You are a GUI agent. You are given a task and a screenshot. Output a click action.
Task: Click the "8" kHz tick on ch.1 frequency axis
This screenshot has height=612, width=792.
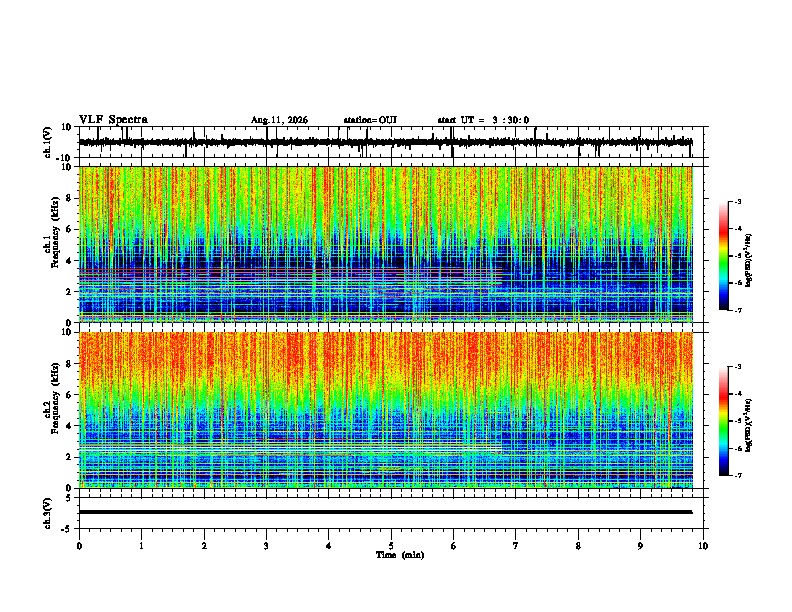tap(69, 198)
